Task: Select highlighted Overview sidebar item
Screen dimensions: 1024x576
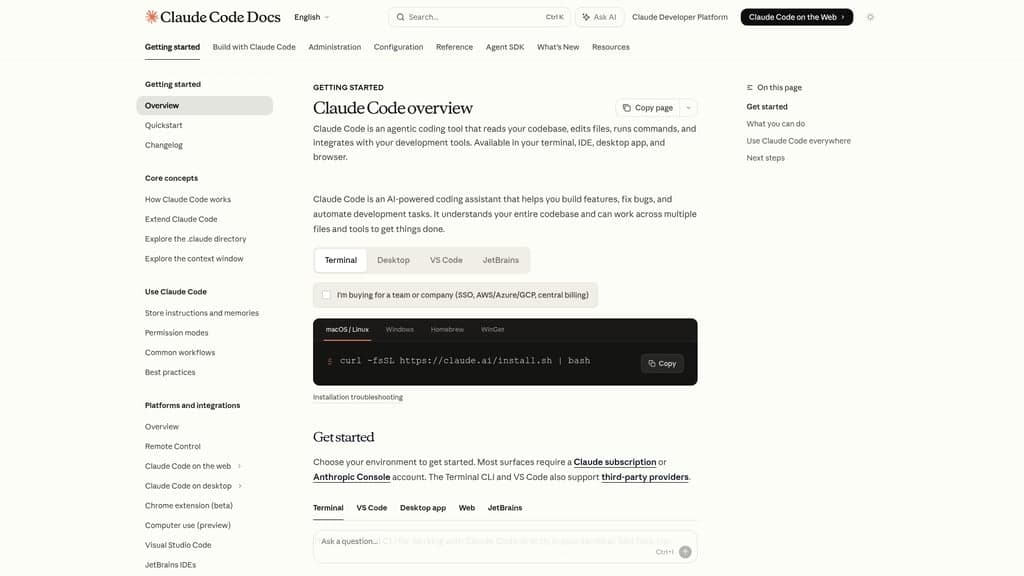Action: [x=204, y=105]
